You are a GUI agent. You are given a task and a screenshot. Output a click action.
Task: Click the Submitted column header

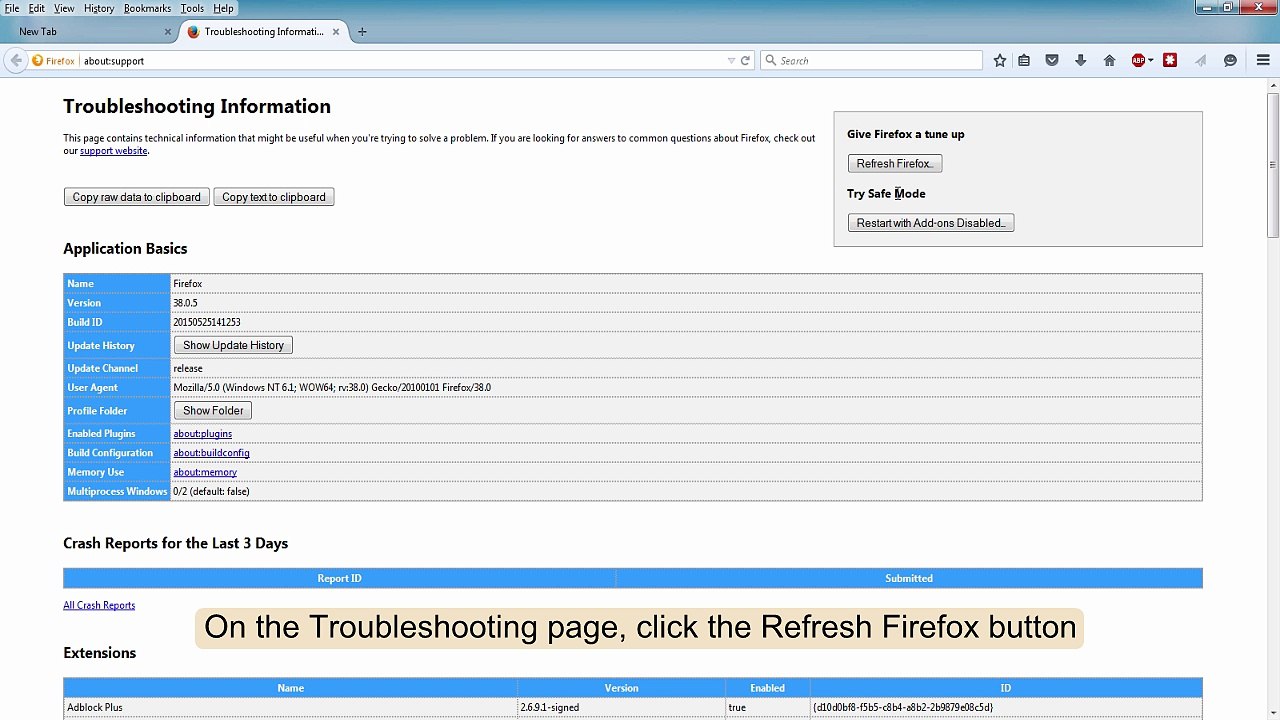pyautogui.click(x=909, y=578)
